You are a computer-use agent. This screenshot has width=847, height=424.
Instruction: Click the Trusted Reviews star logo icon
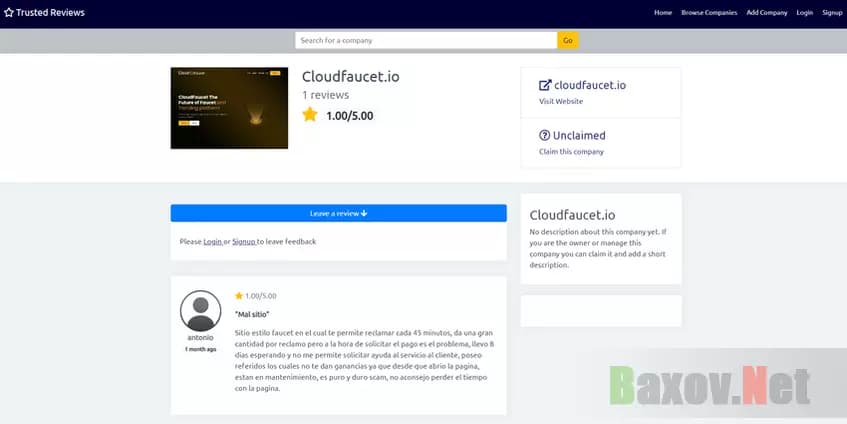coord(9,13)
